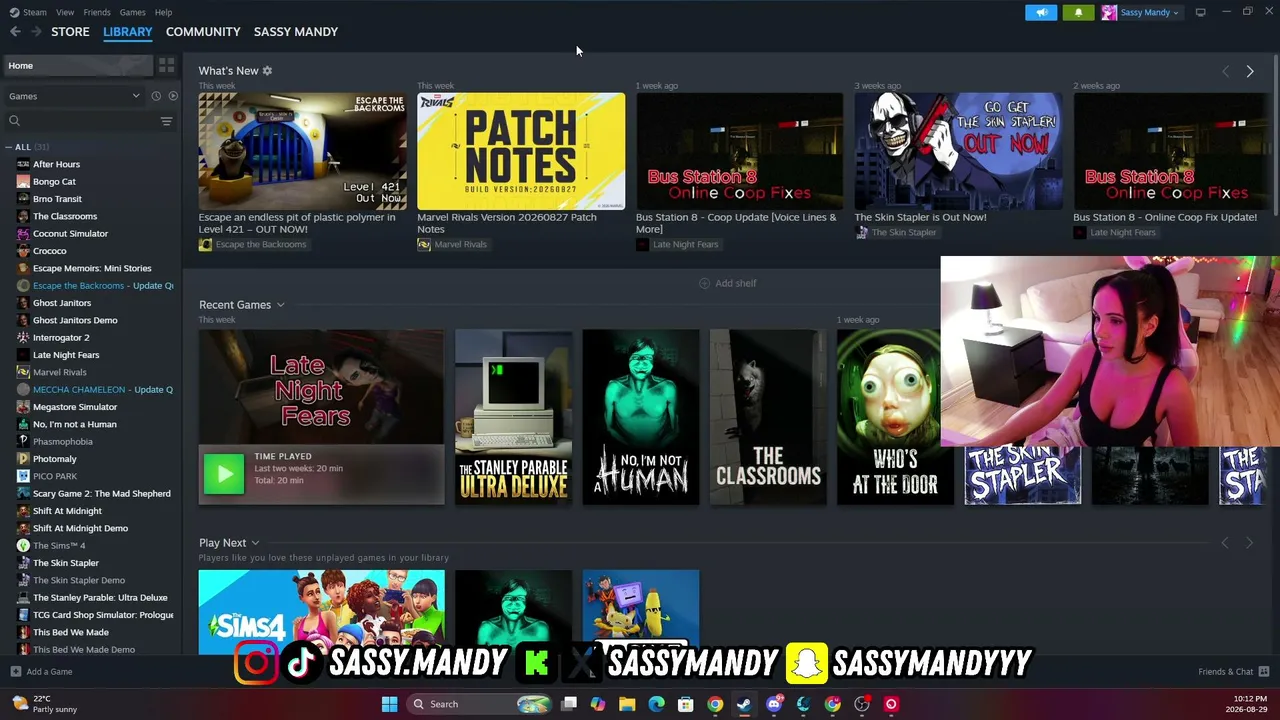Open The Stanley Parable Ultra Deluxe cover
Screen dimensions: 1280x720
point(513,417)
